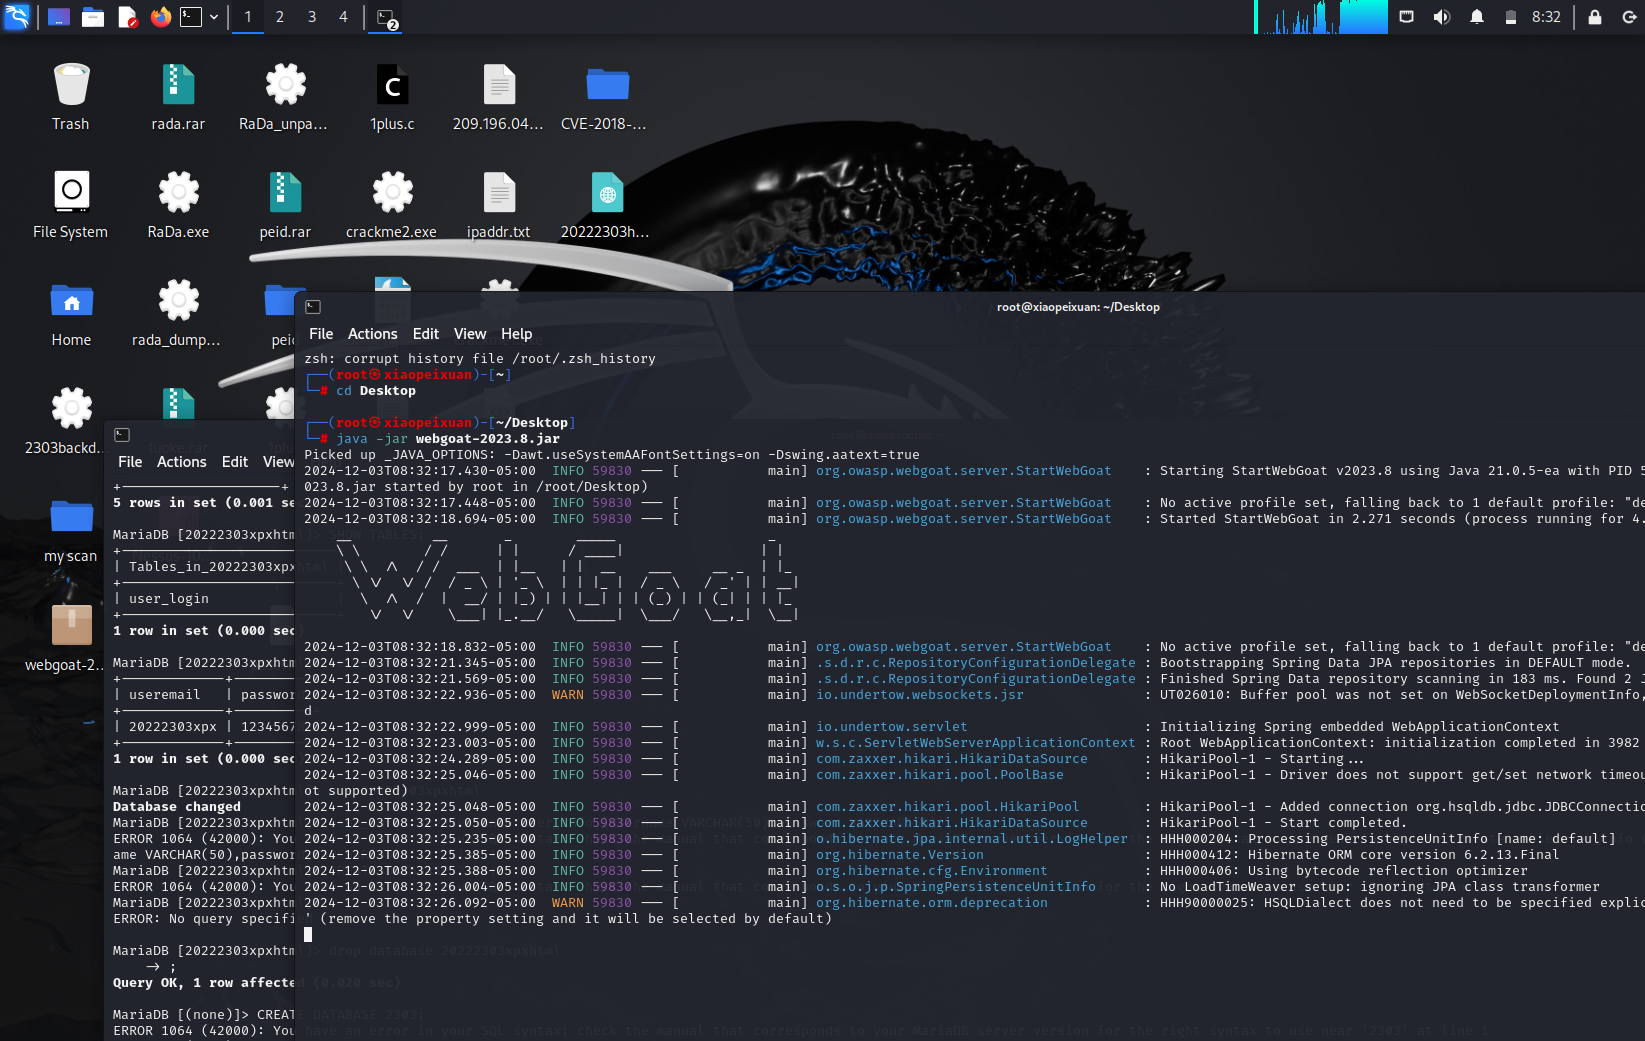Image resolution: width=1645 pixels, height=1041 pixels.
Task: Open terminal emulator from panel launcher
Action: pyautogui.click(x=191, y=17)
